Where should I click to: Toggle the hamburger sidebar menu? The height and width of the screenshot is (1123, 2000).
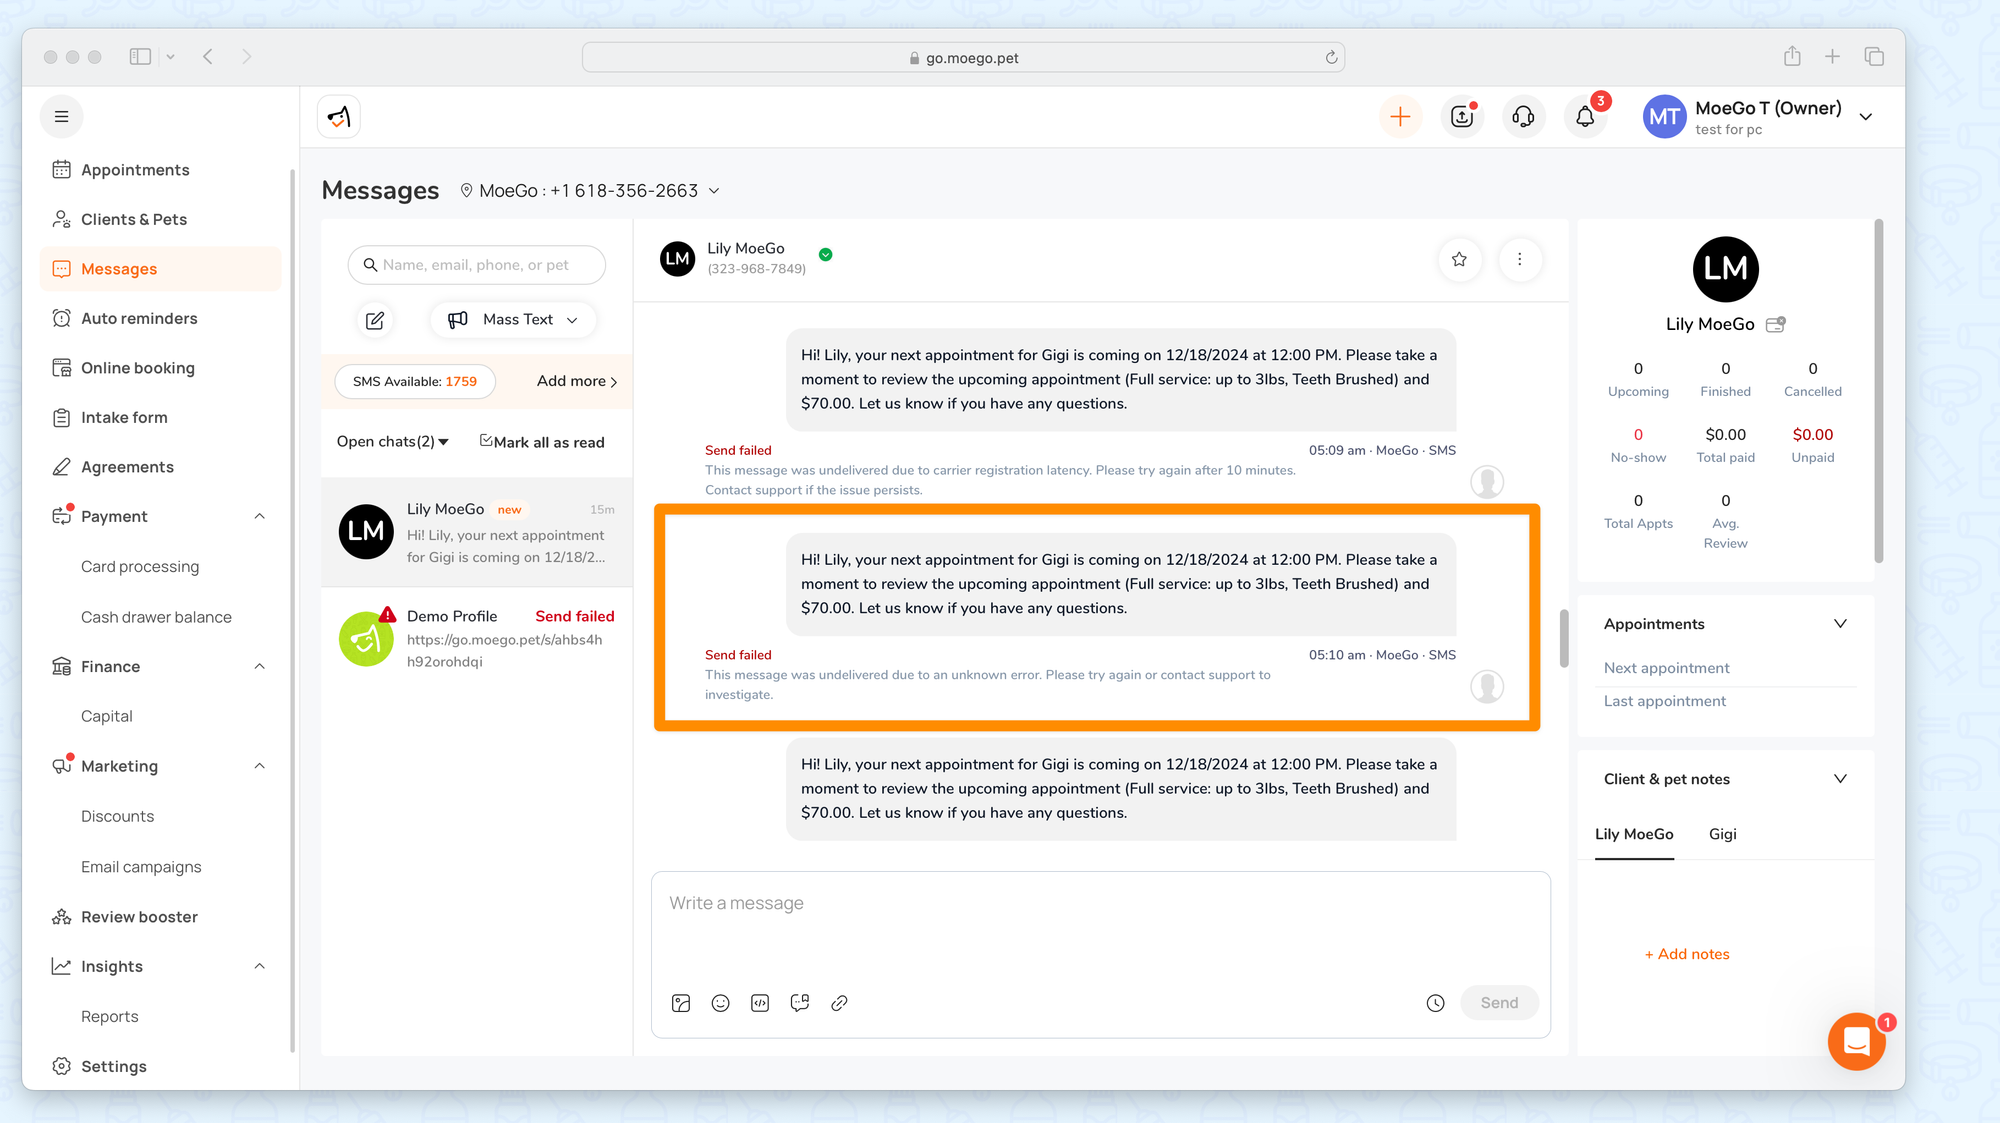[x=61, y=117]
